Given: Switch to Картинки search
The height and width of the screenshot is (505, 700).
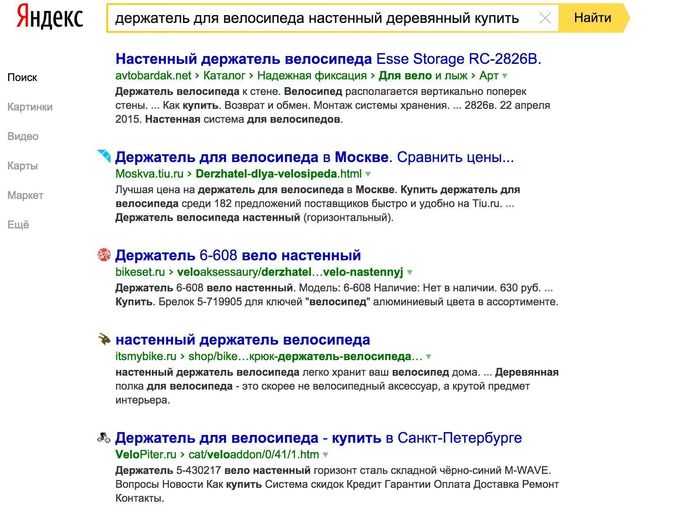Looking at the screenshot, I should (30, 107).
